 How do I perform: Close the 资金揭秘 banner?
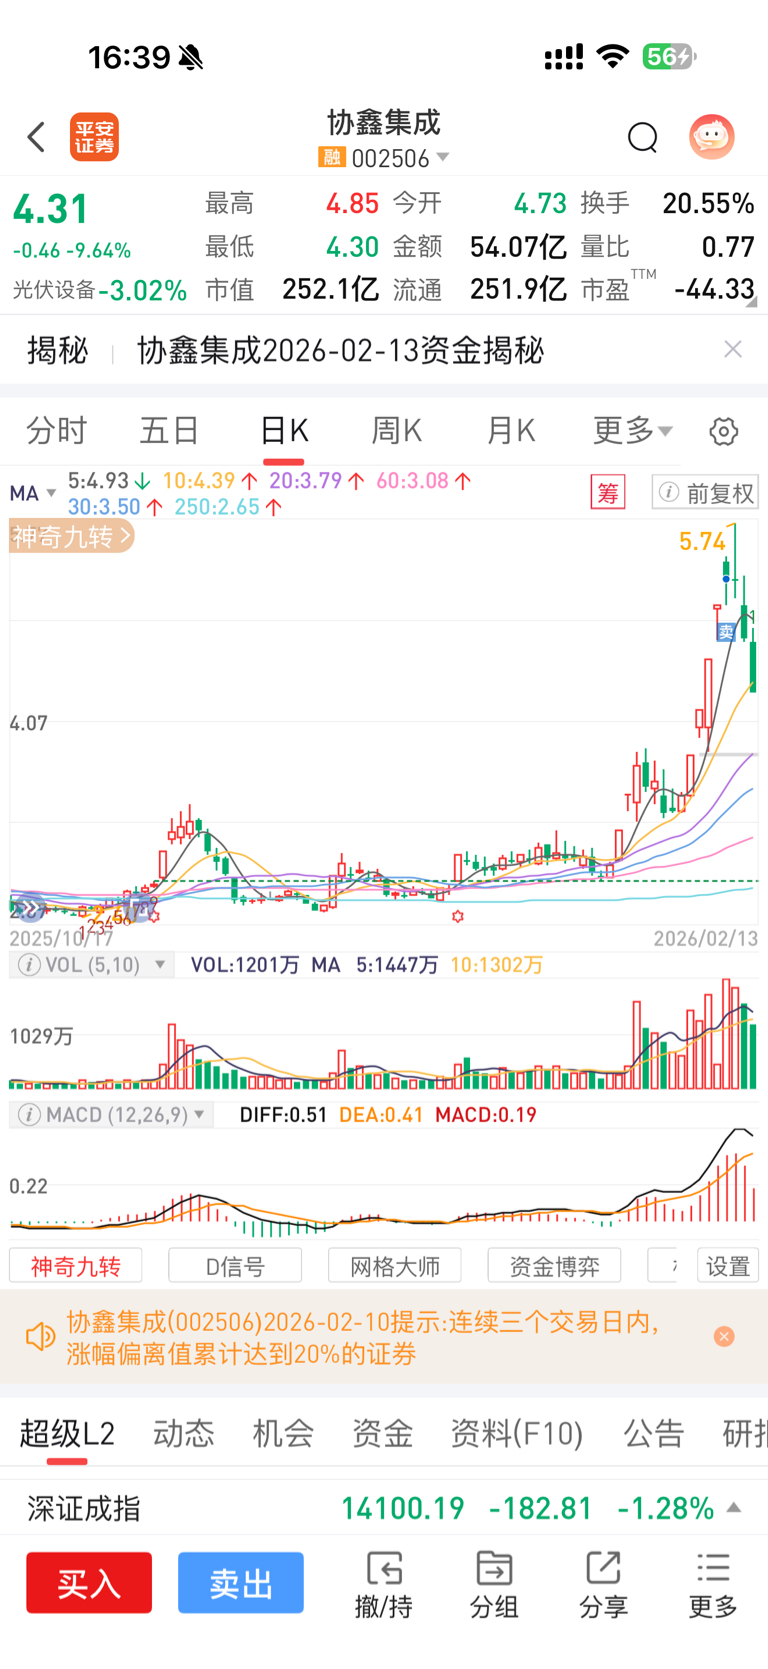pos(733,349)
